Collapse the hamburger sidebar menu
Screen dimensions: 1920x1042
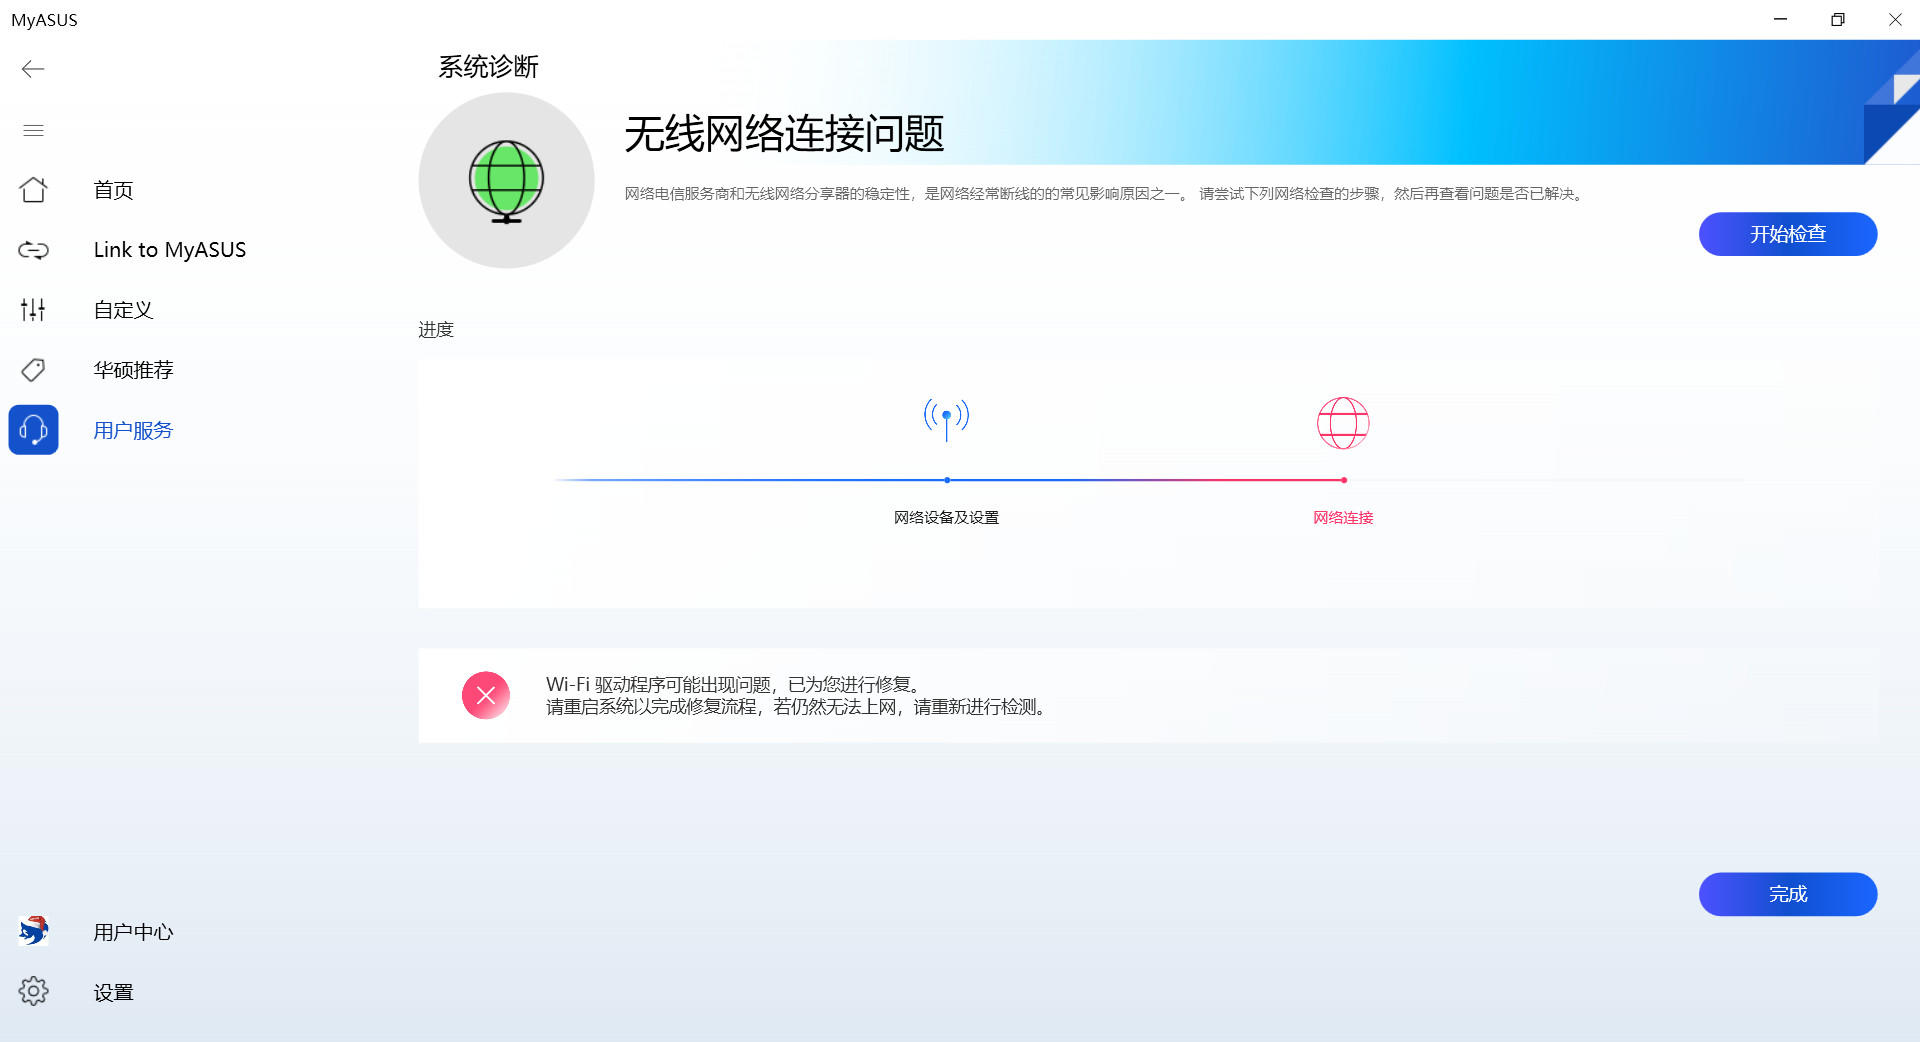click(33, 130)
